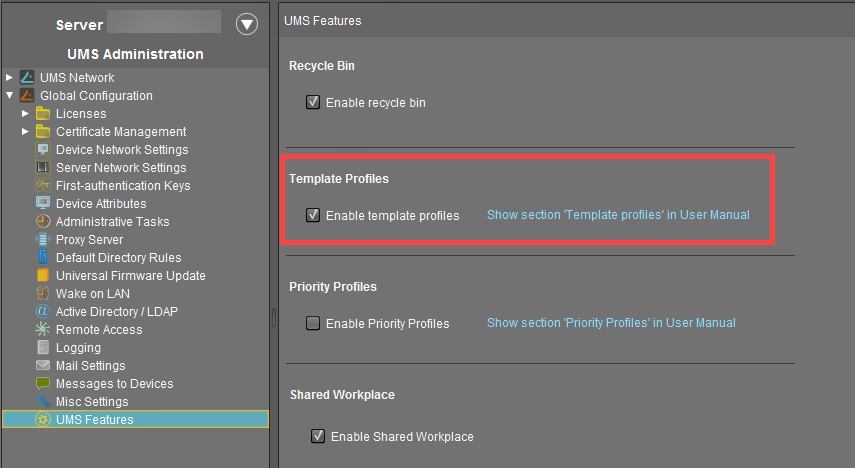This screenshot has width=855, height=468.
Task: Uncheck Enable template profiles
Action: click(x=313, y=215)
